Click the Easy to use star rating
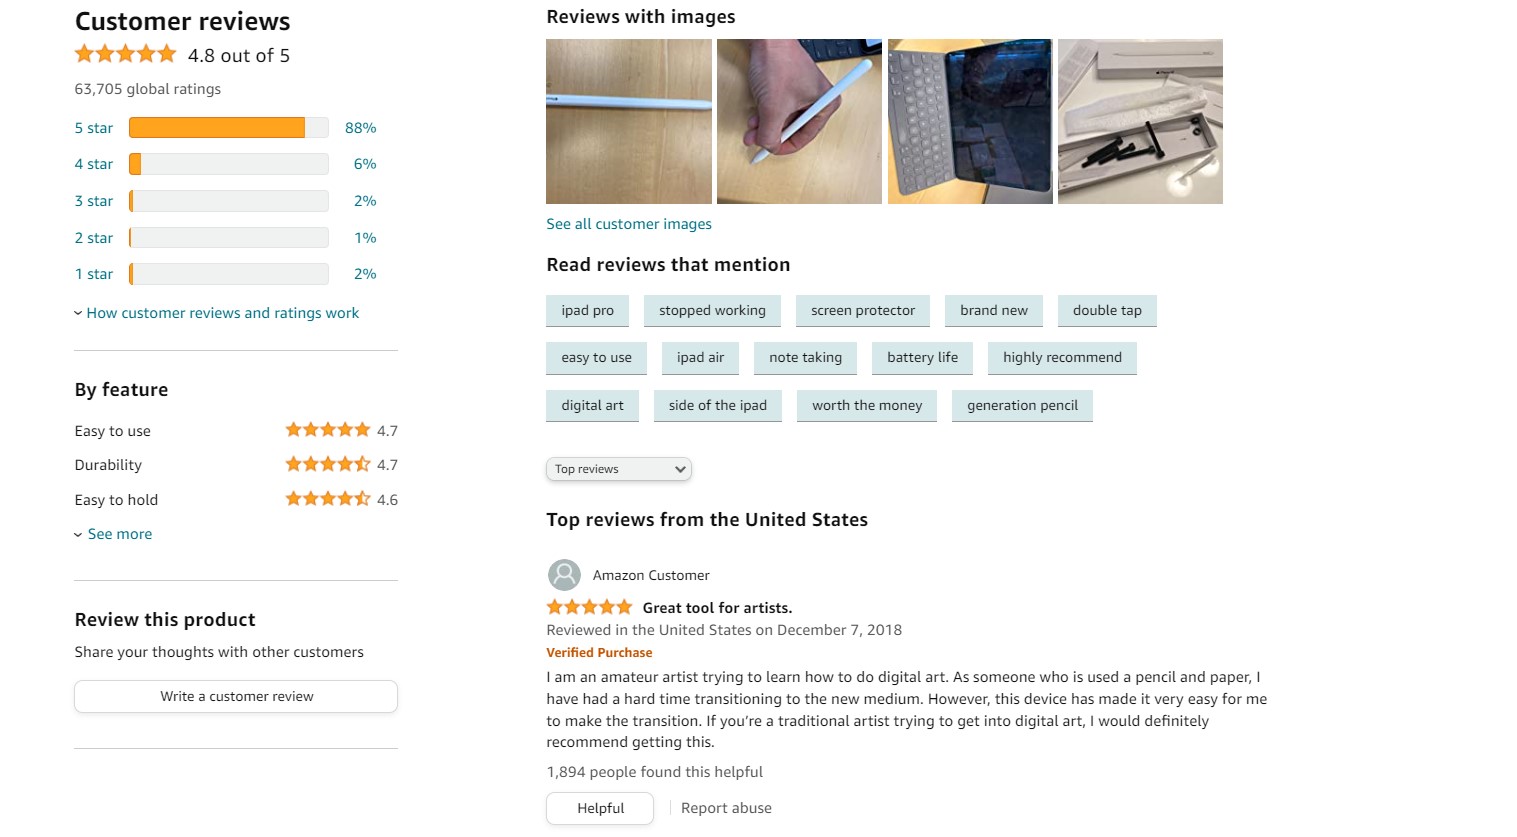The height and width of the screenshot is (837, 1517). (328, 430)
